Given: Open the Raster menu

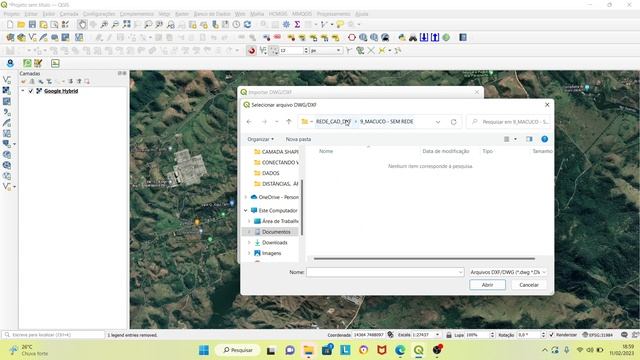Looking at the screenshot, I should 182,14.
